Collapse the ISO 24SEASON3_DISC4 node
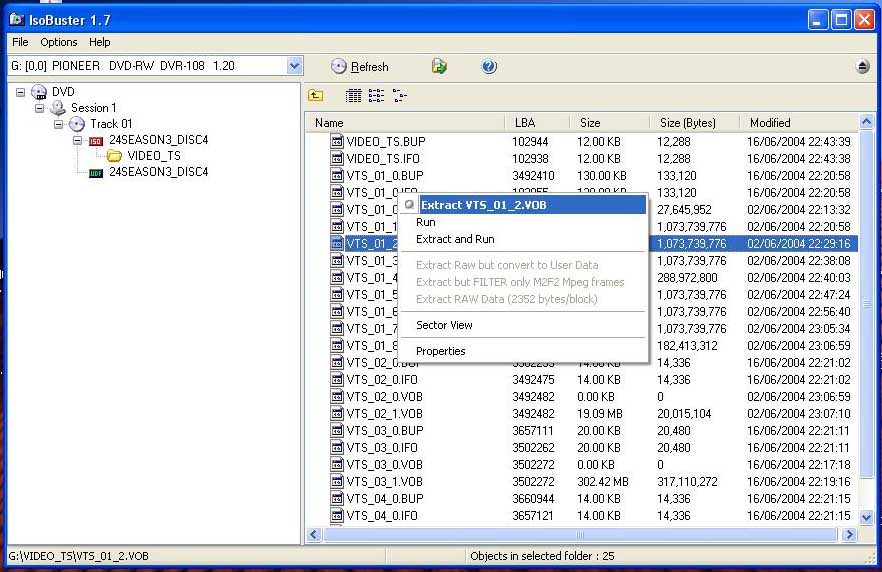The width and height of the screenshot is (882, 572). (x=78, y=140)
